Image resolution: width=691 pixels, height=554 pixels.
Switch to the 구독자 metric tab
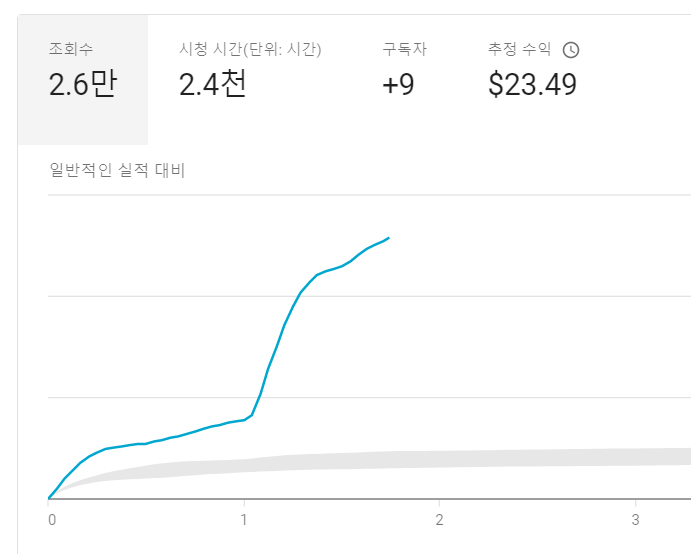point(404,80)
